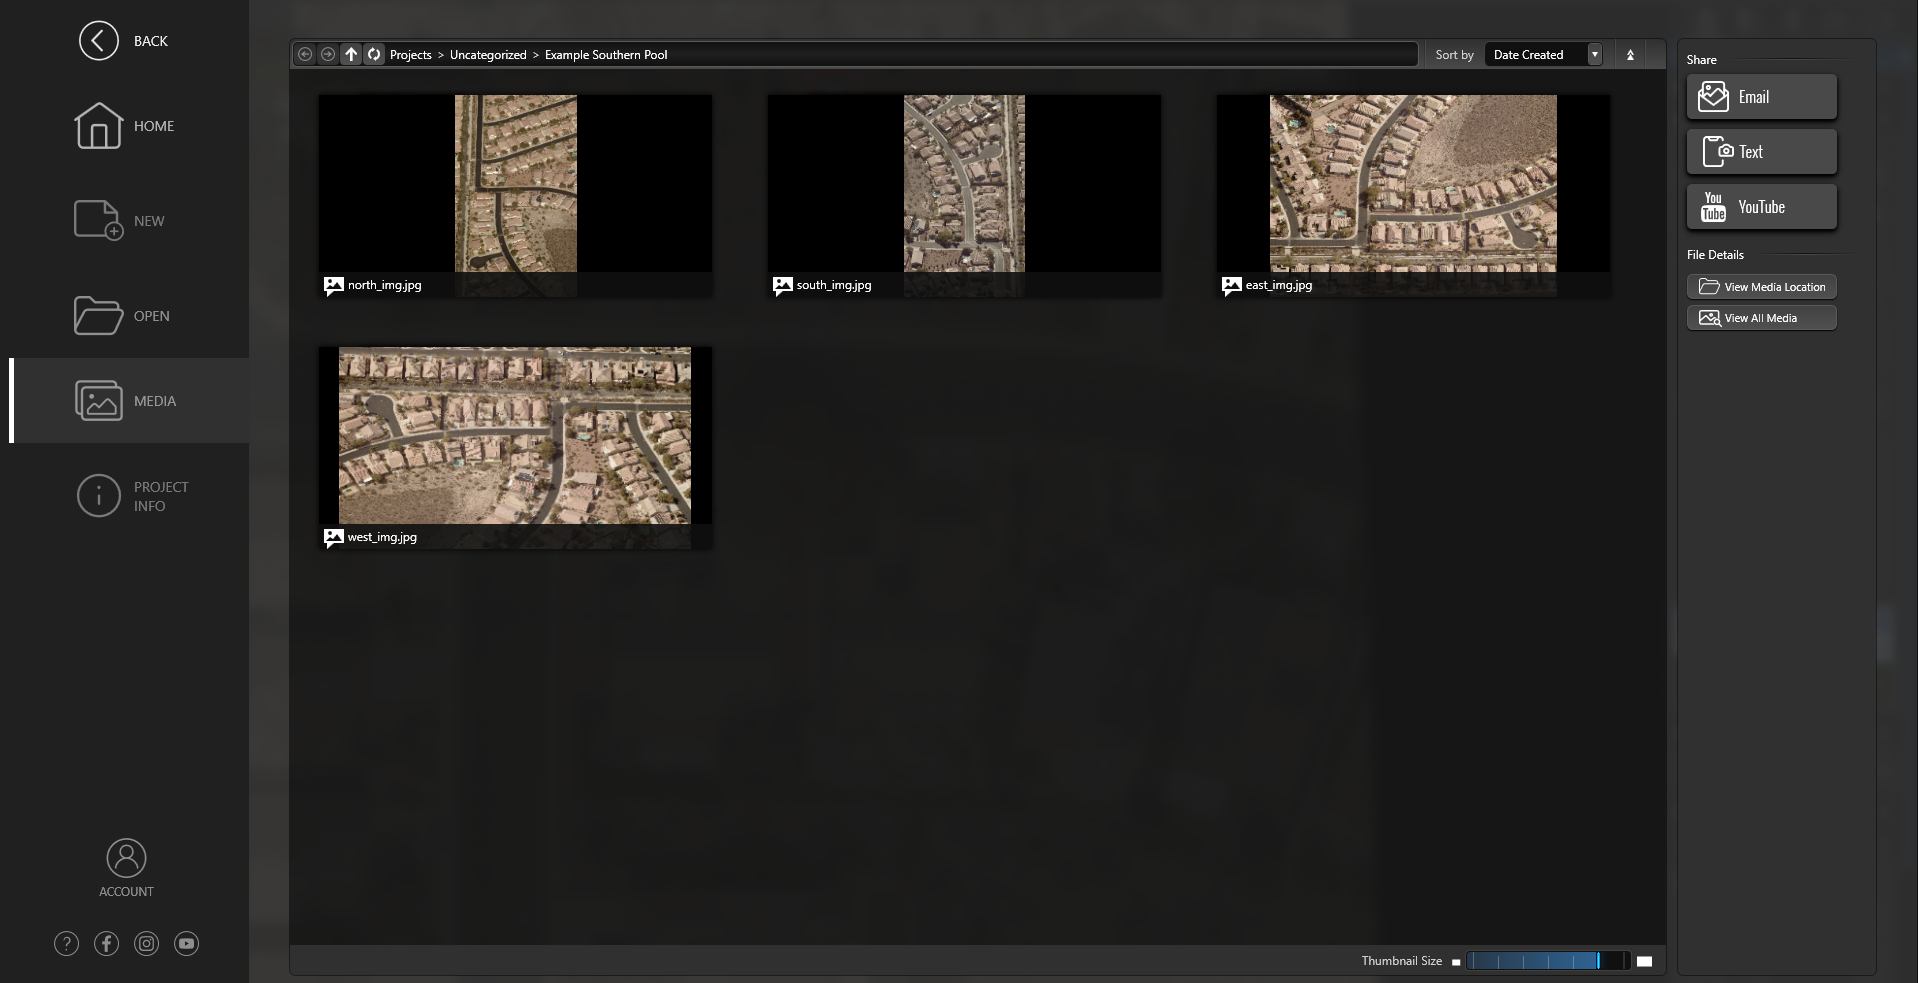1918x983 pixels.
Task: Click the navigation back arrow icon
Action: pos(306,54)
